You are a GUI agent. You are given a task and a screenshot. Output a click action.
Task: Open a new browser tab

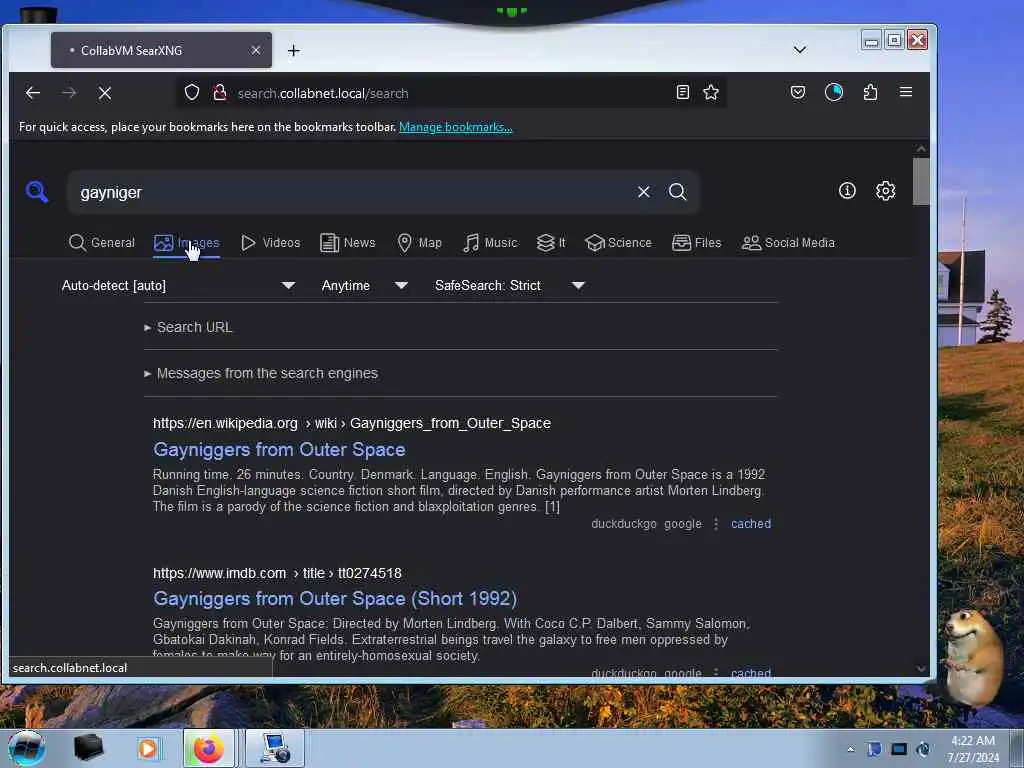tap(294, 50)
